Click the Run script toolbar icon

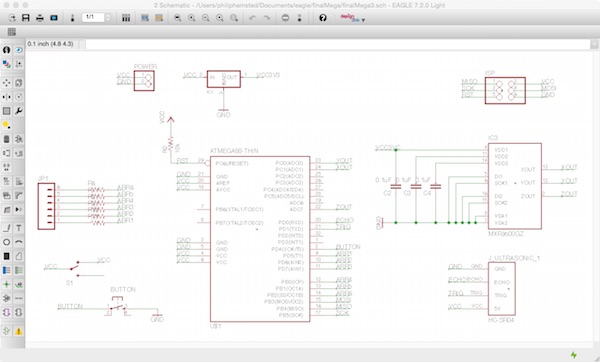145,18
